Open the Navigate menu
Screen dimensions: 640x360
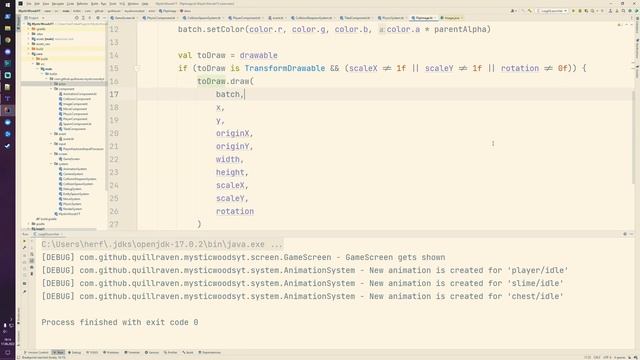pyautogui.click(x=58, y=4)
